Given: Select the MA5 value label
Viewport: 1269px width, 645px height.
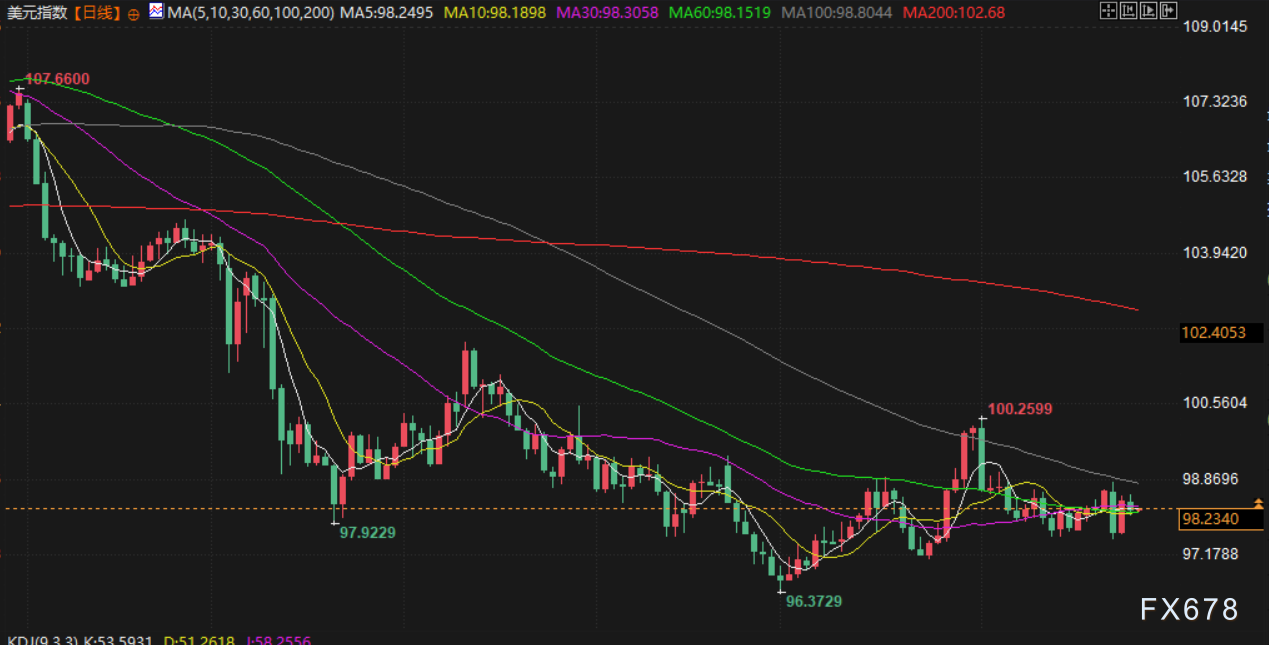Looking at the screenshot, I should pyautogui.click(x=388, y=13).
